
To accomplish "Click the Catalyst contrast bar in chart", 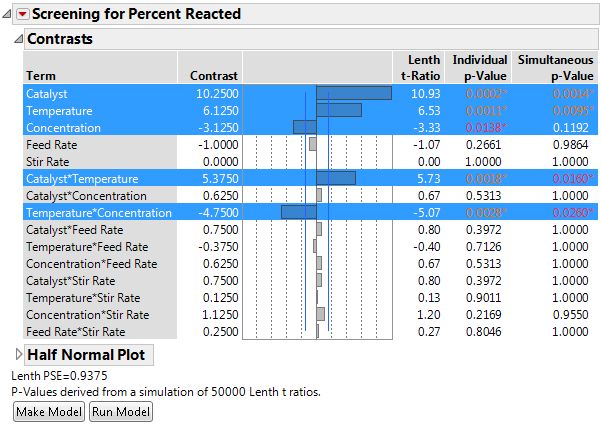I will click(353, 93).
